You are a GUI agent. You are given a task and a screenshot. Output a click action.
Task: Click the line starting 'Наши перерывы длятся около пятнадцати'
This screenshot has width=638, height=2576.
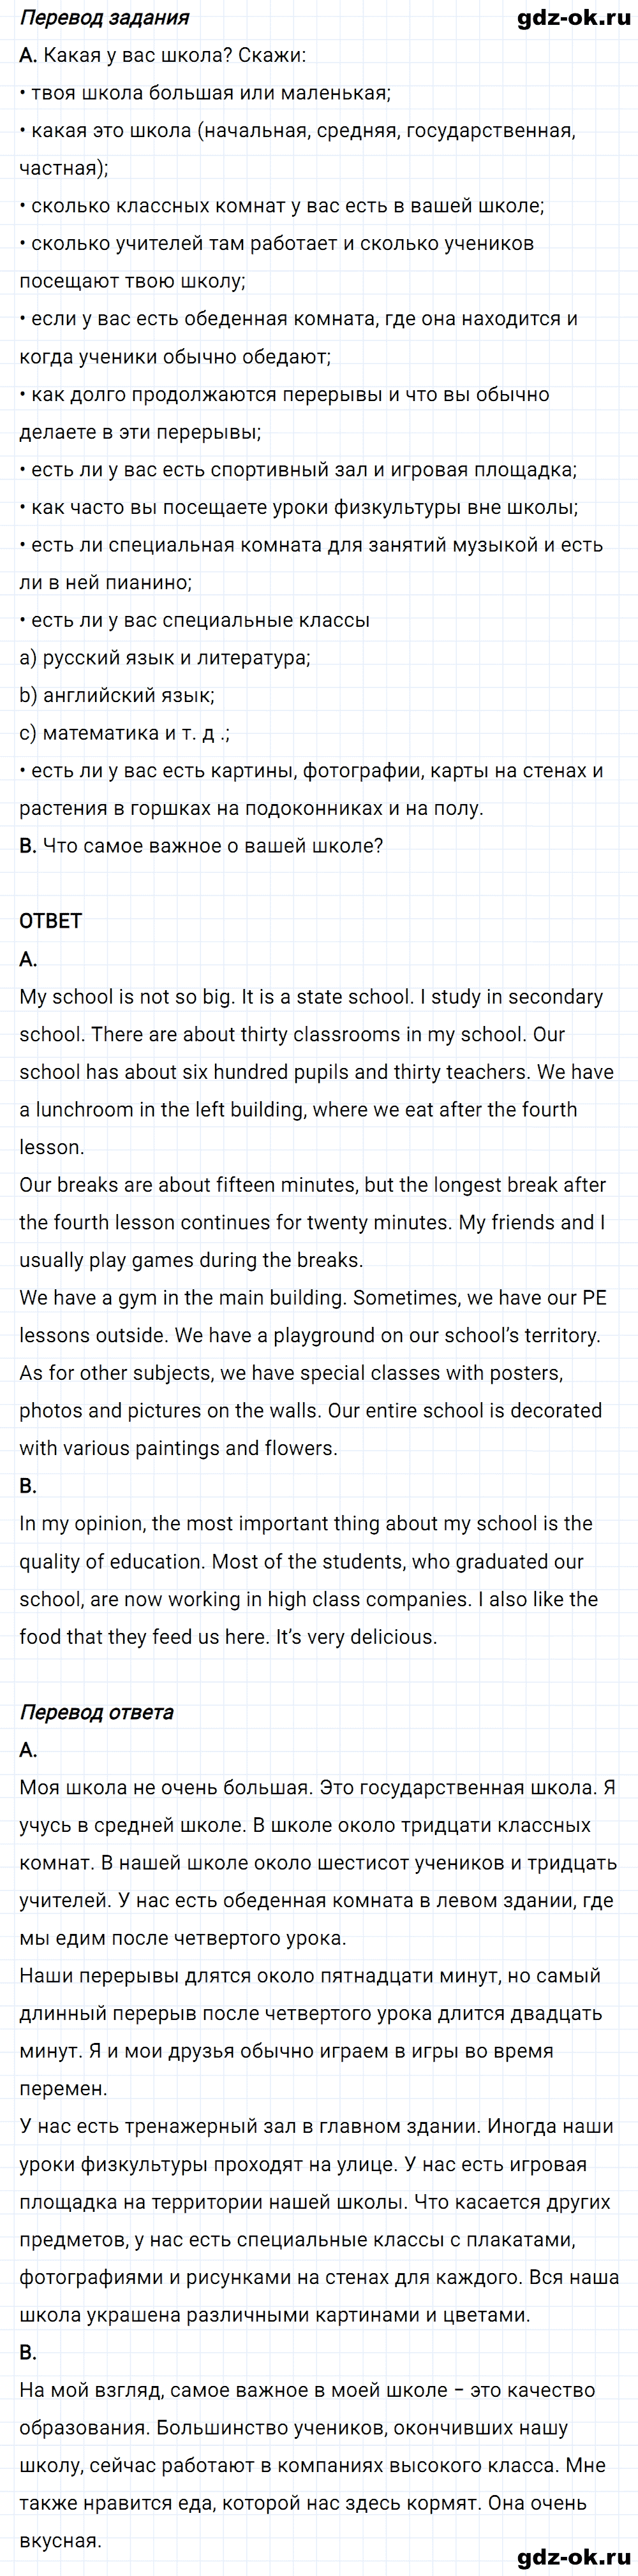310,1976
